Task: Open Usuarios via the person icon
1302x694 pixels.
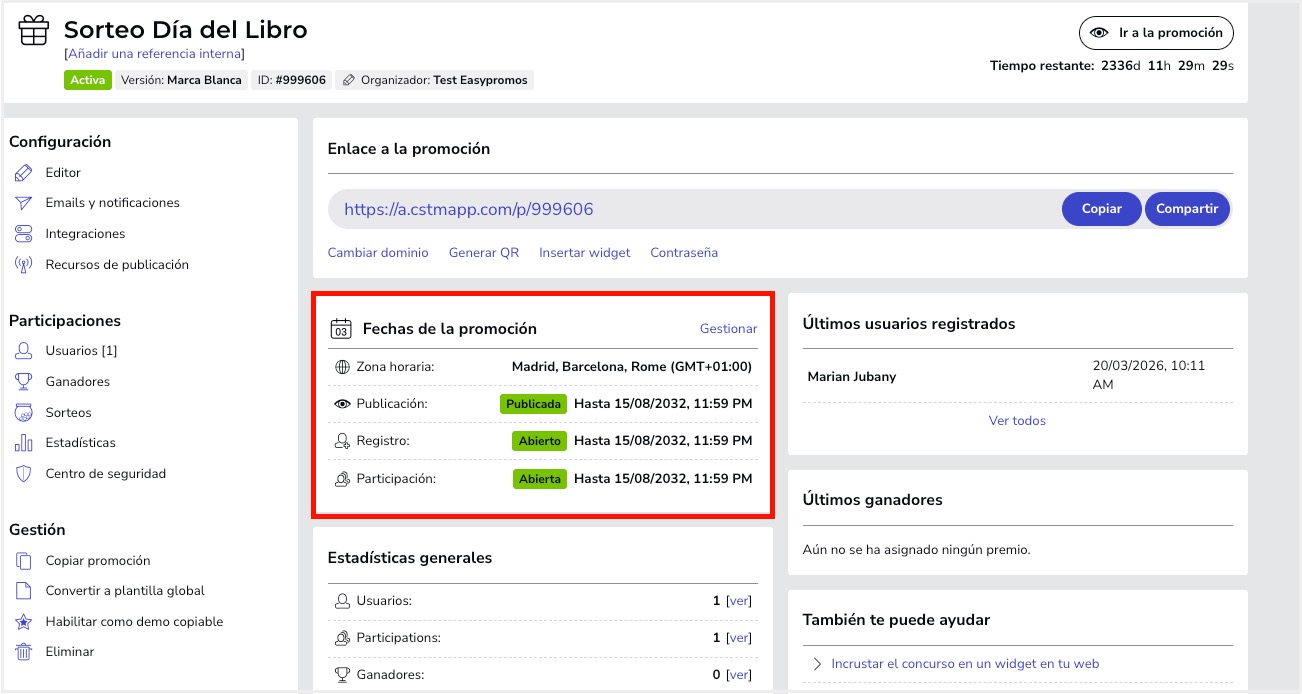Action: point(25,351)
